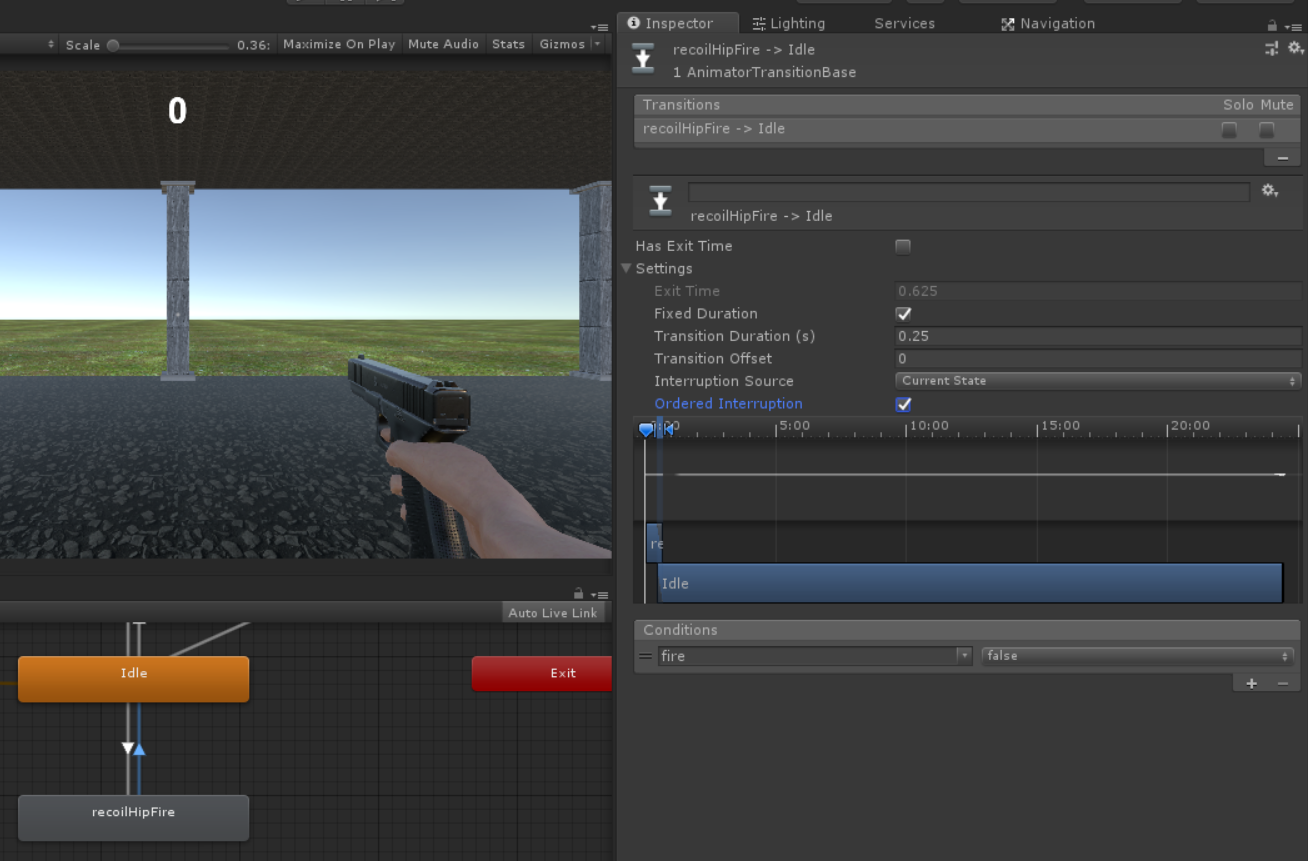The height and width of the screenshot is (861, 1308).
Task: Open Interruption Source dropdown
Action: 1098,381
